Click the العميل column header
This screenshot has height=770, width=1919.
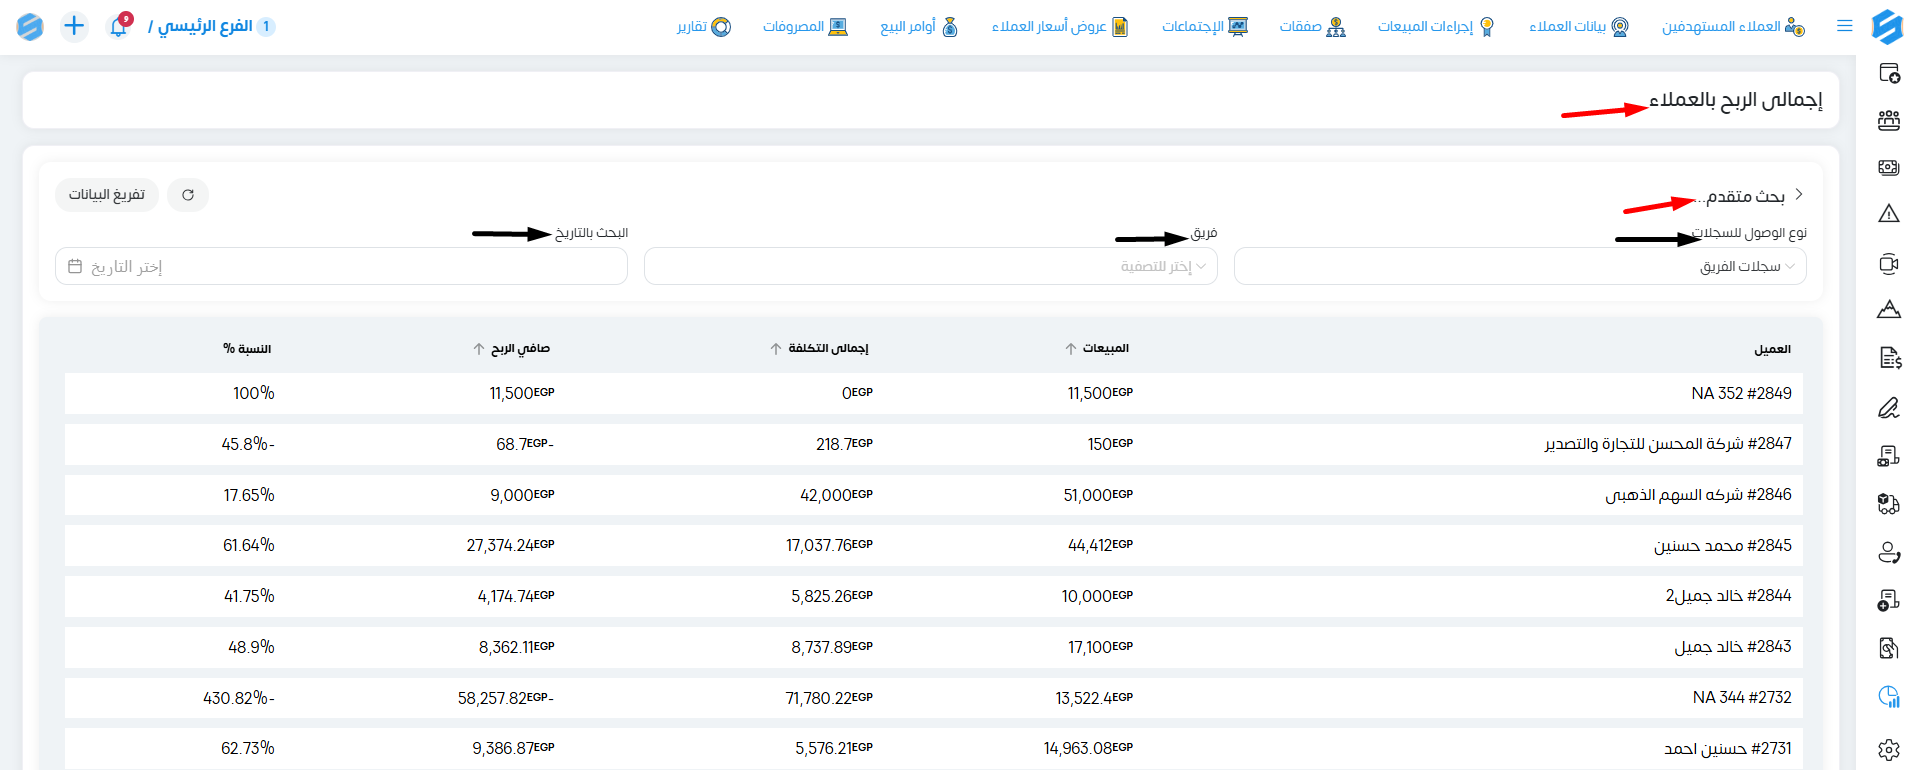1772,349
